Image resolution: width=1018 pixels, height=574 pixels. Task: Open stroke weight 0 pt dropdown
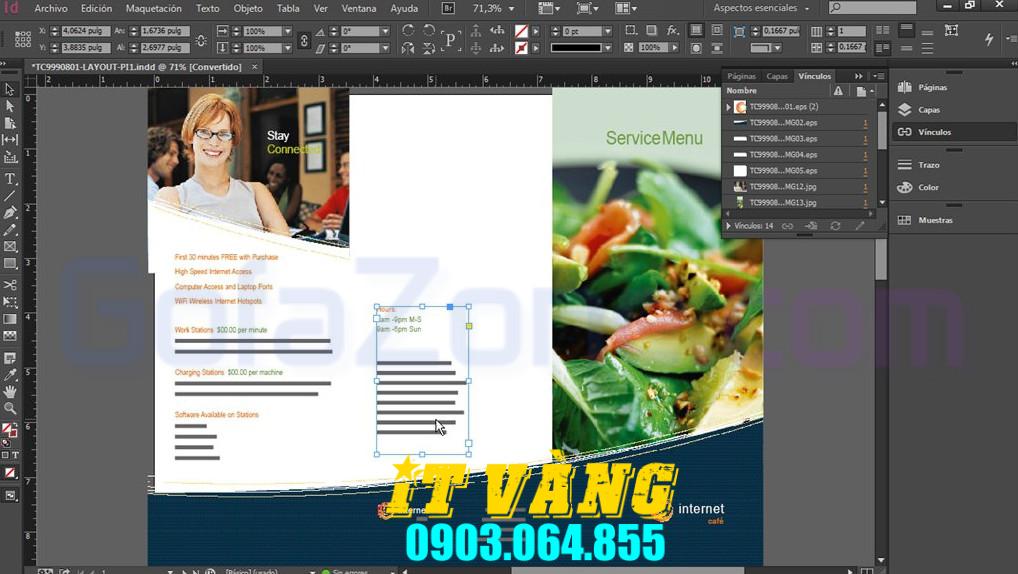pos(608,31)
